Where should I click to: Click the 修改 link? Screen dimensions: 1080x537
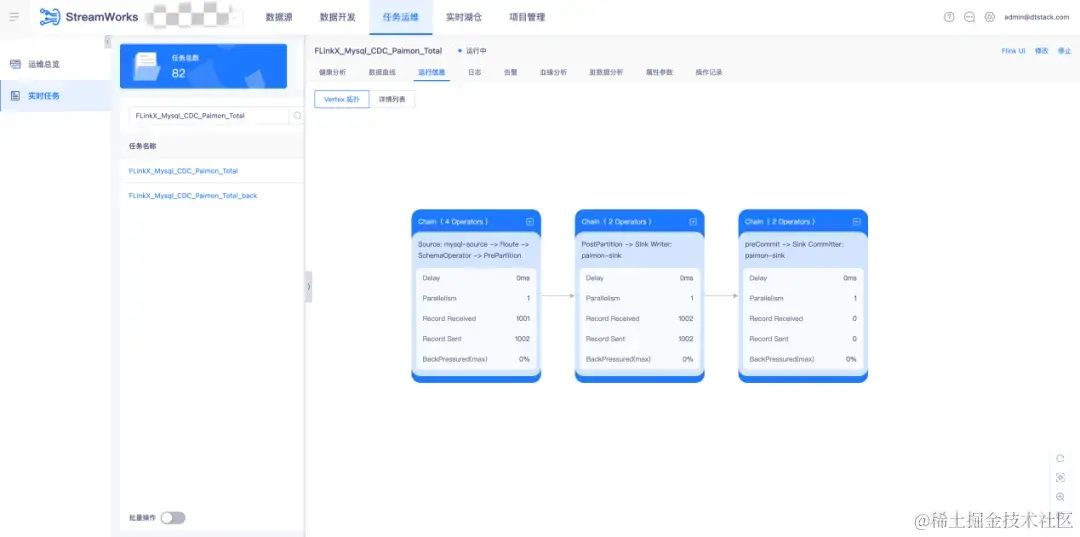point(1041,51)
